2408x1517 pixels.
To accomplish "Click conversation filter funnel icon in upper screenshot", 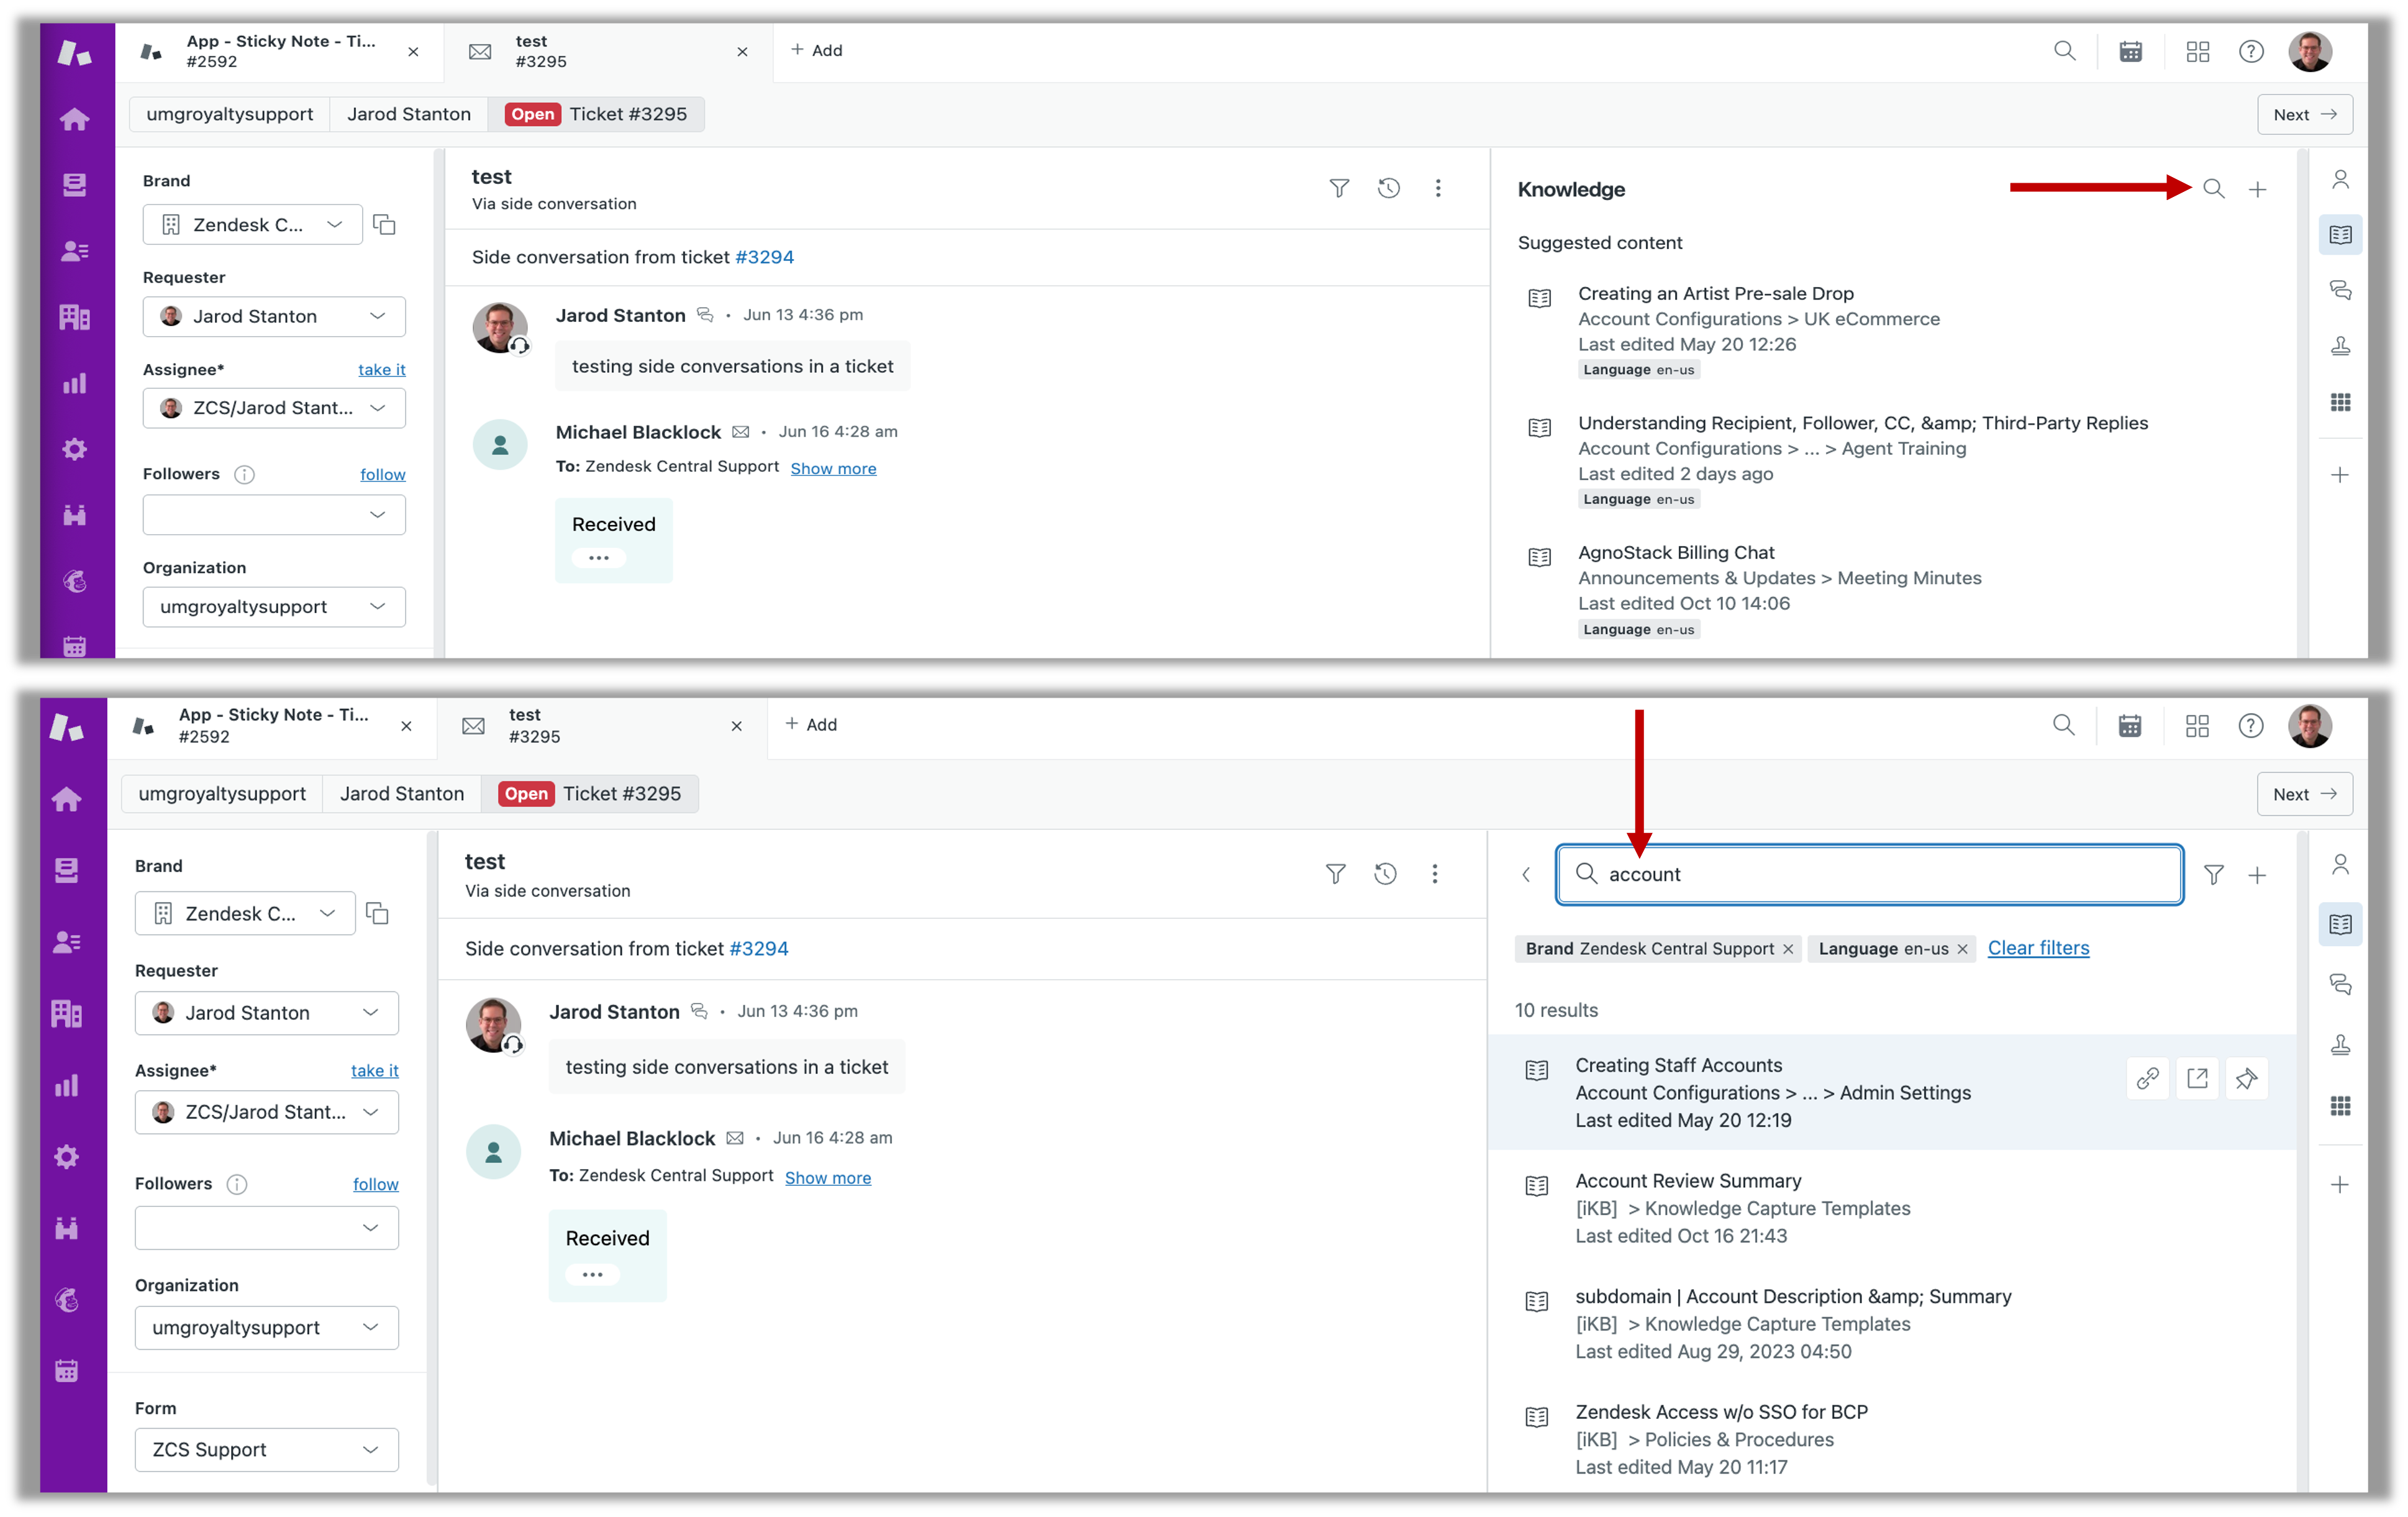I will [x=1339, y=188].
